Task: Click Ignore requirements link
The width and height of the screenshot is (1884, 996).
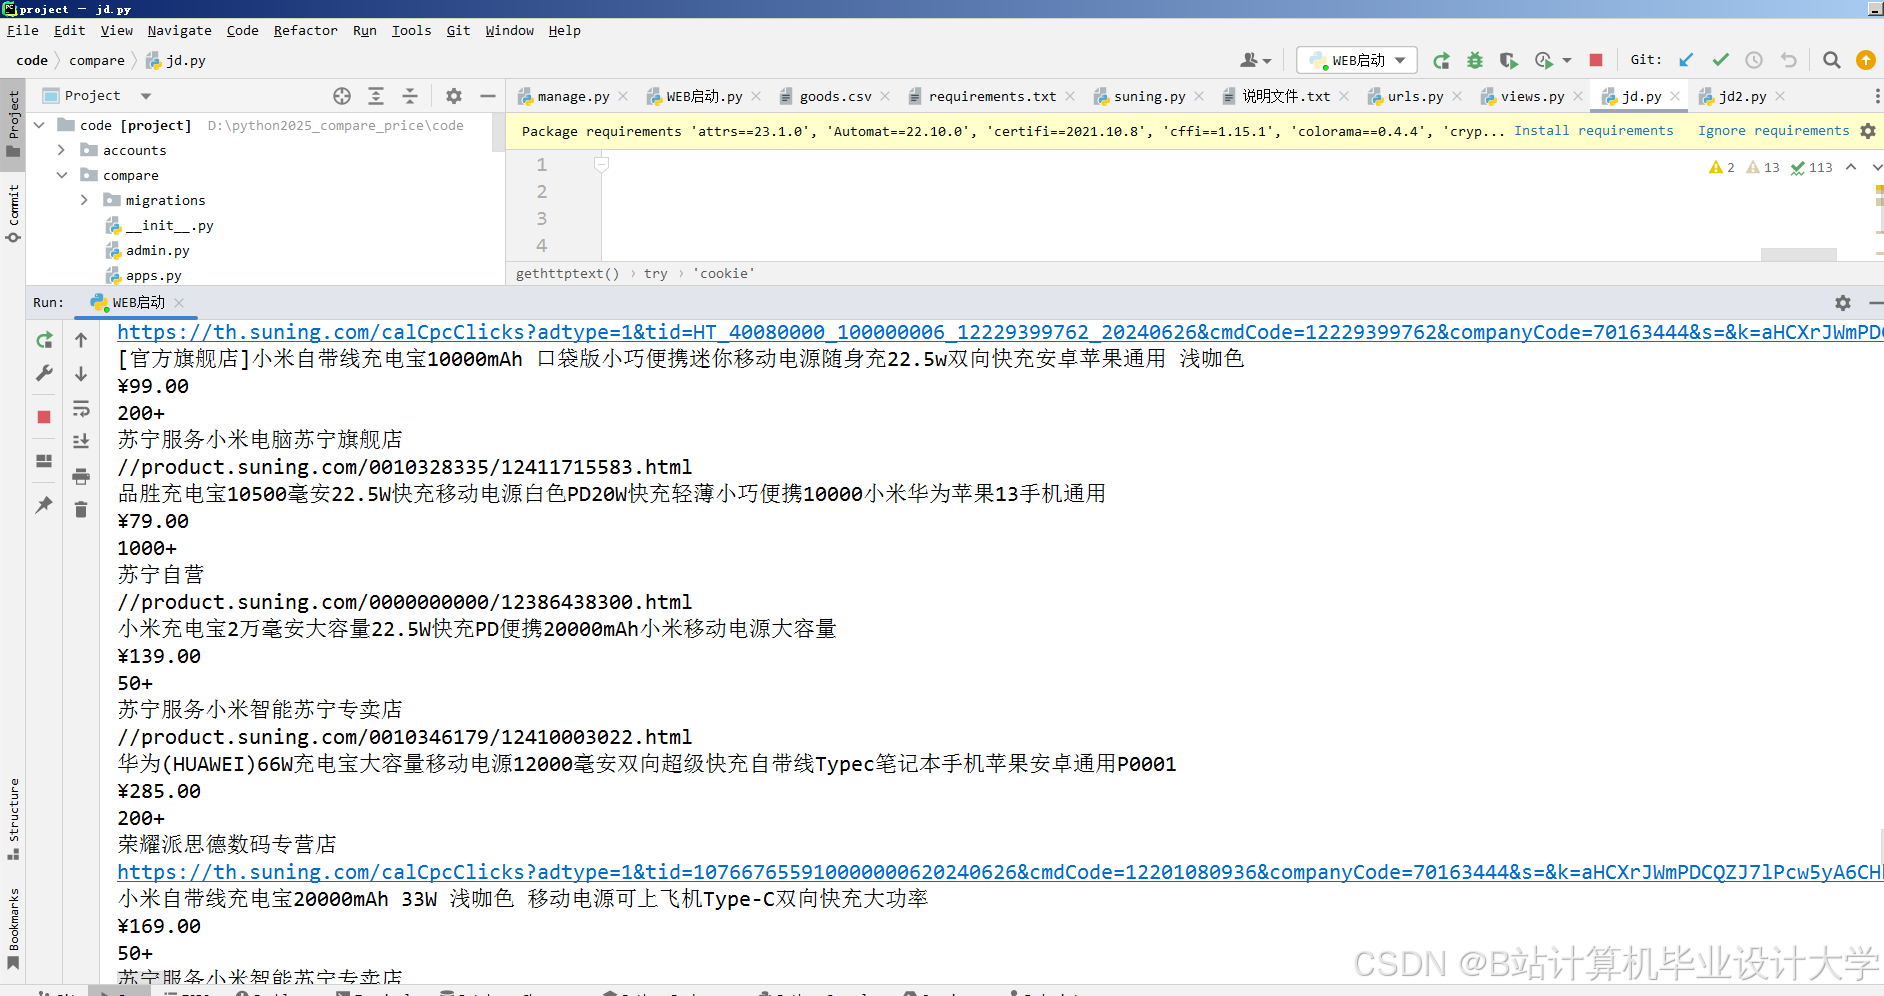Action: point(1773,131)
